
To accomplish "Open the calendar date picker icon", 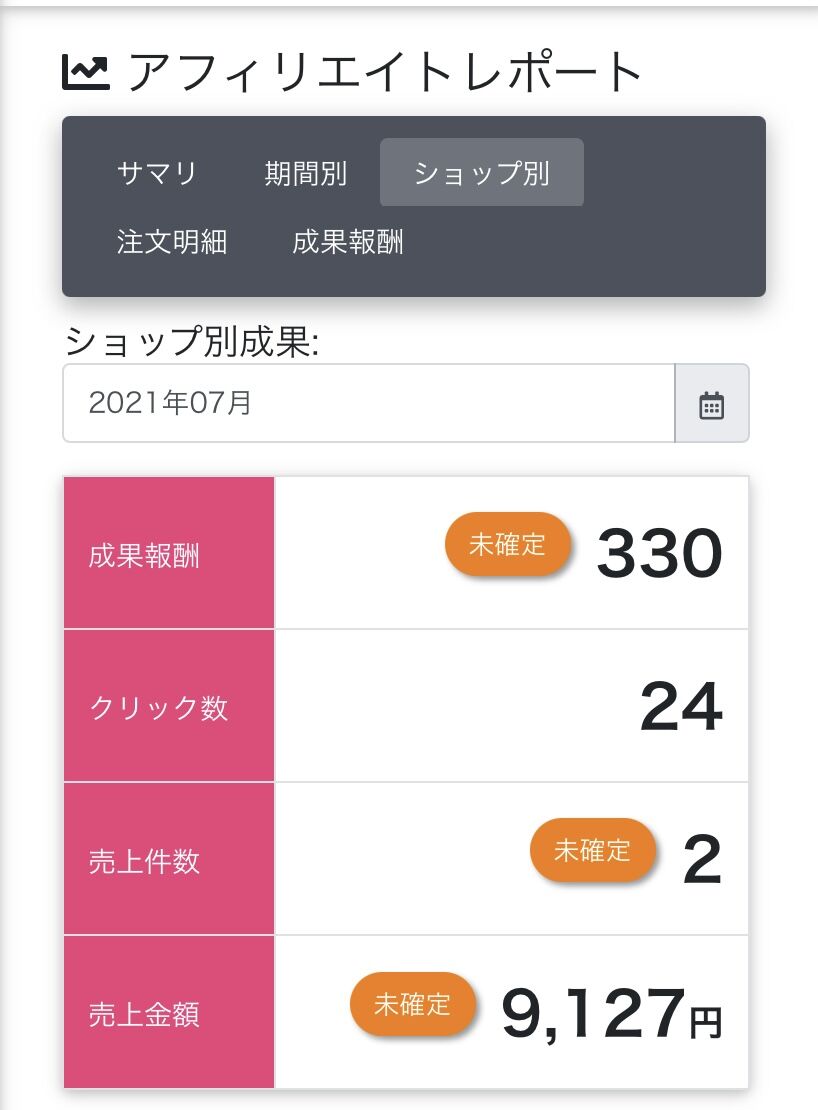I will pyautogui.click(x=711, y=404).
